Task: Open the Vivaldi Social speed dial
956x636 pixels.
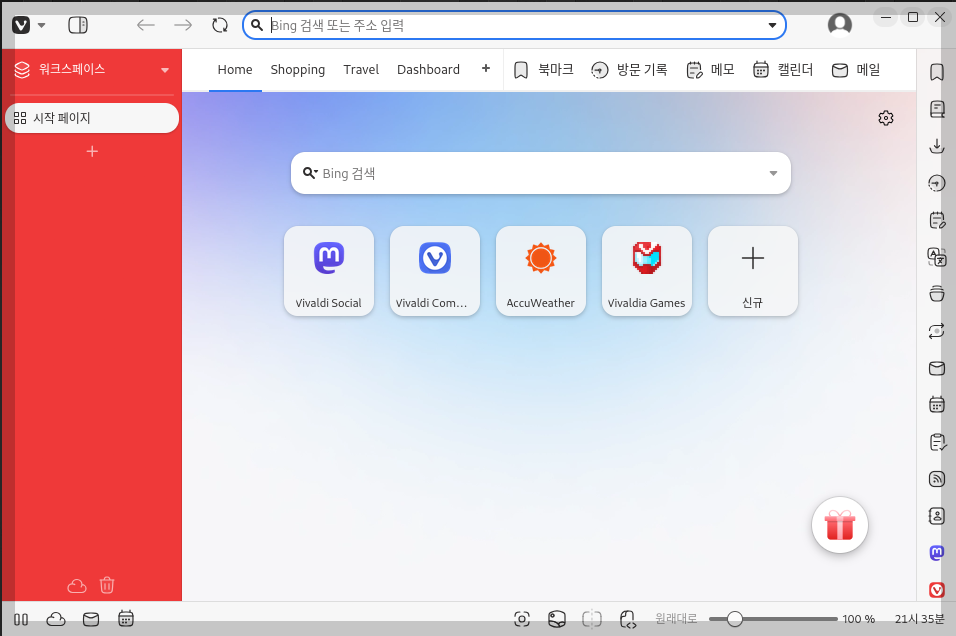Action: tap(329, 271)
